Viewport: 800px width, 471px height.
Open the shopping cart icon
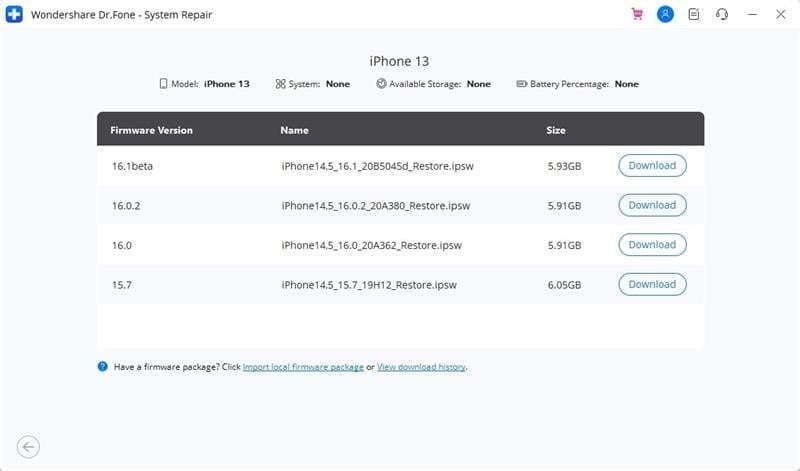point(637,14)
